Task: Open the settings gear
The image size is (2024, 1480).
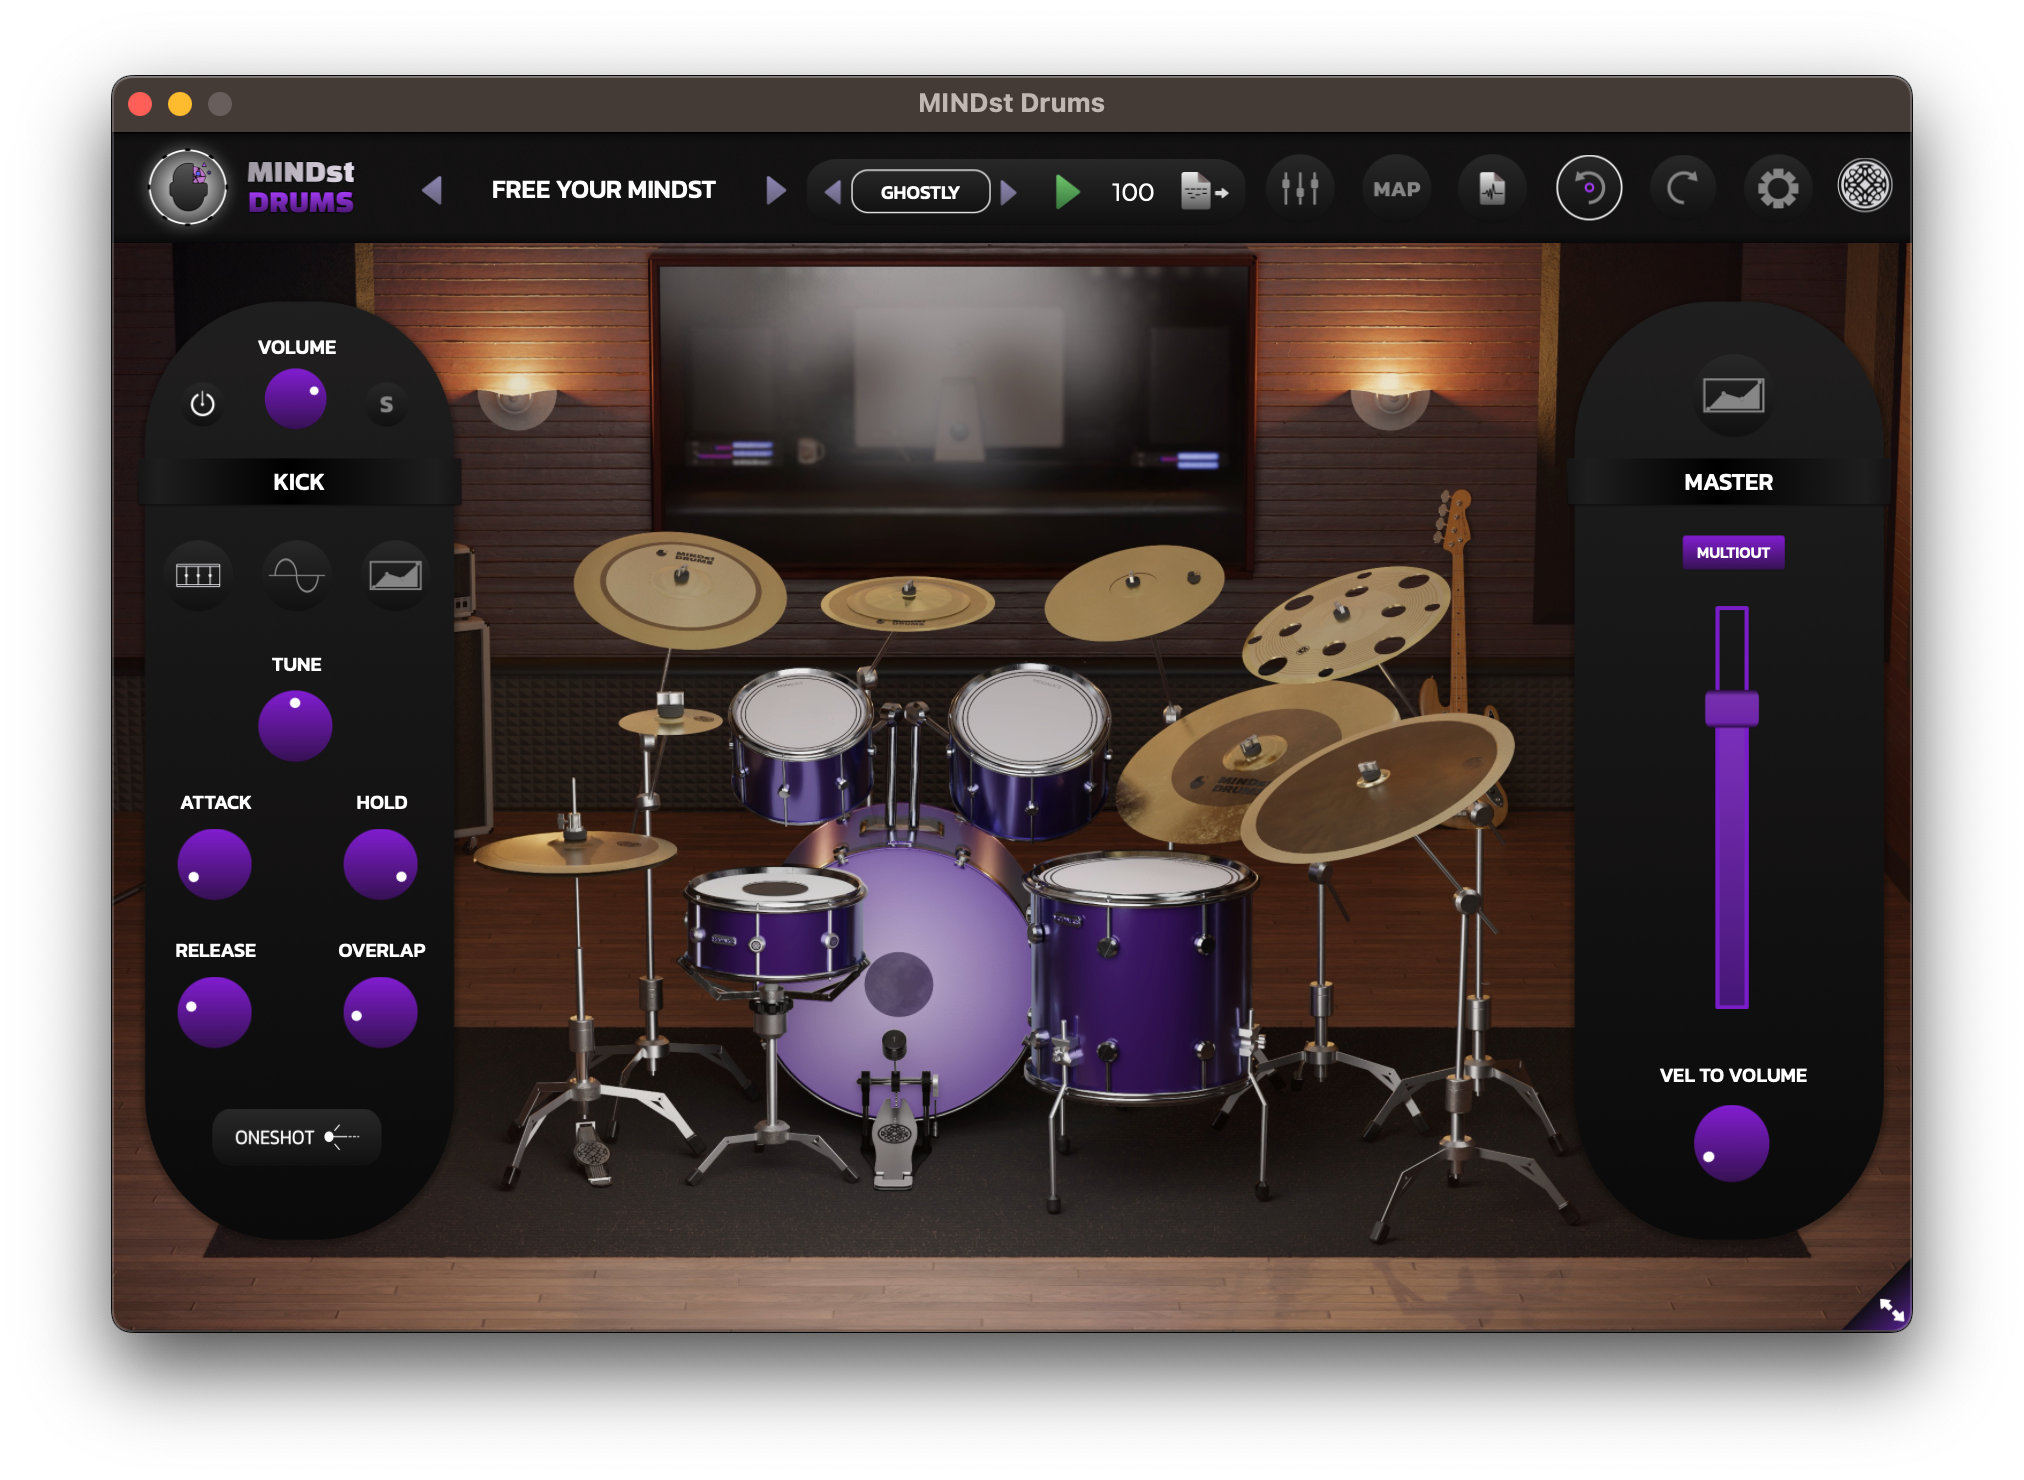Action: (1779, 188)
